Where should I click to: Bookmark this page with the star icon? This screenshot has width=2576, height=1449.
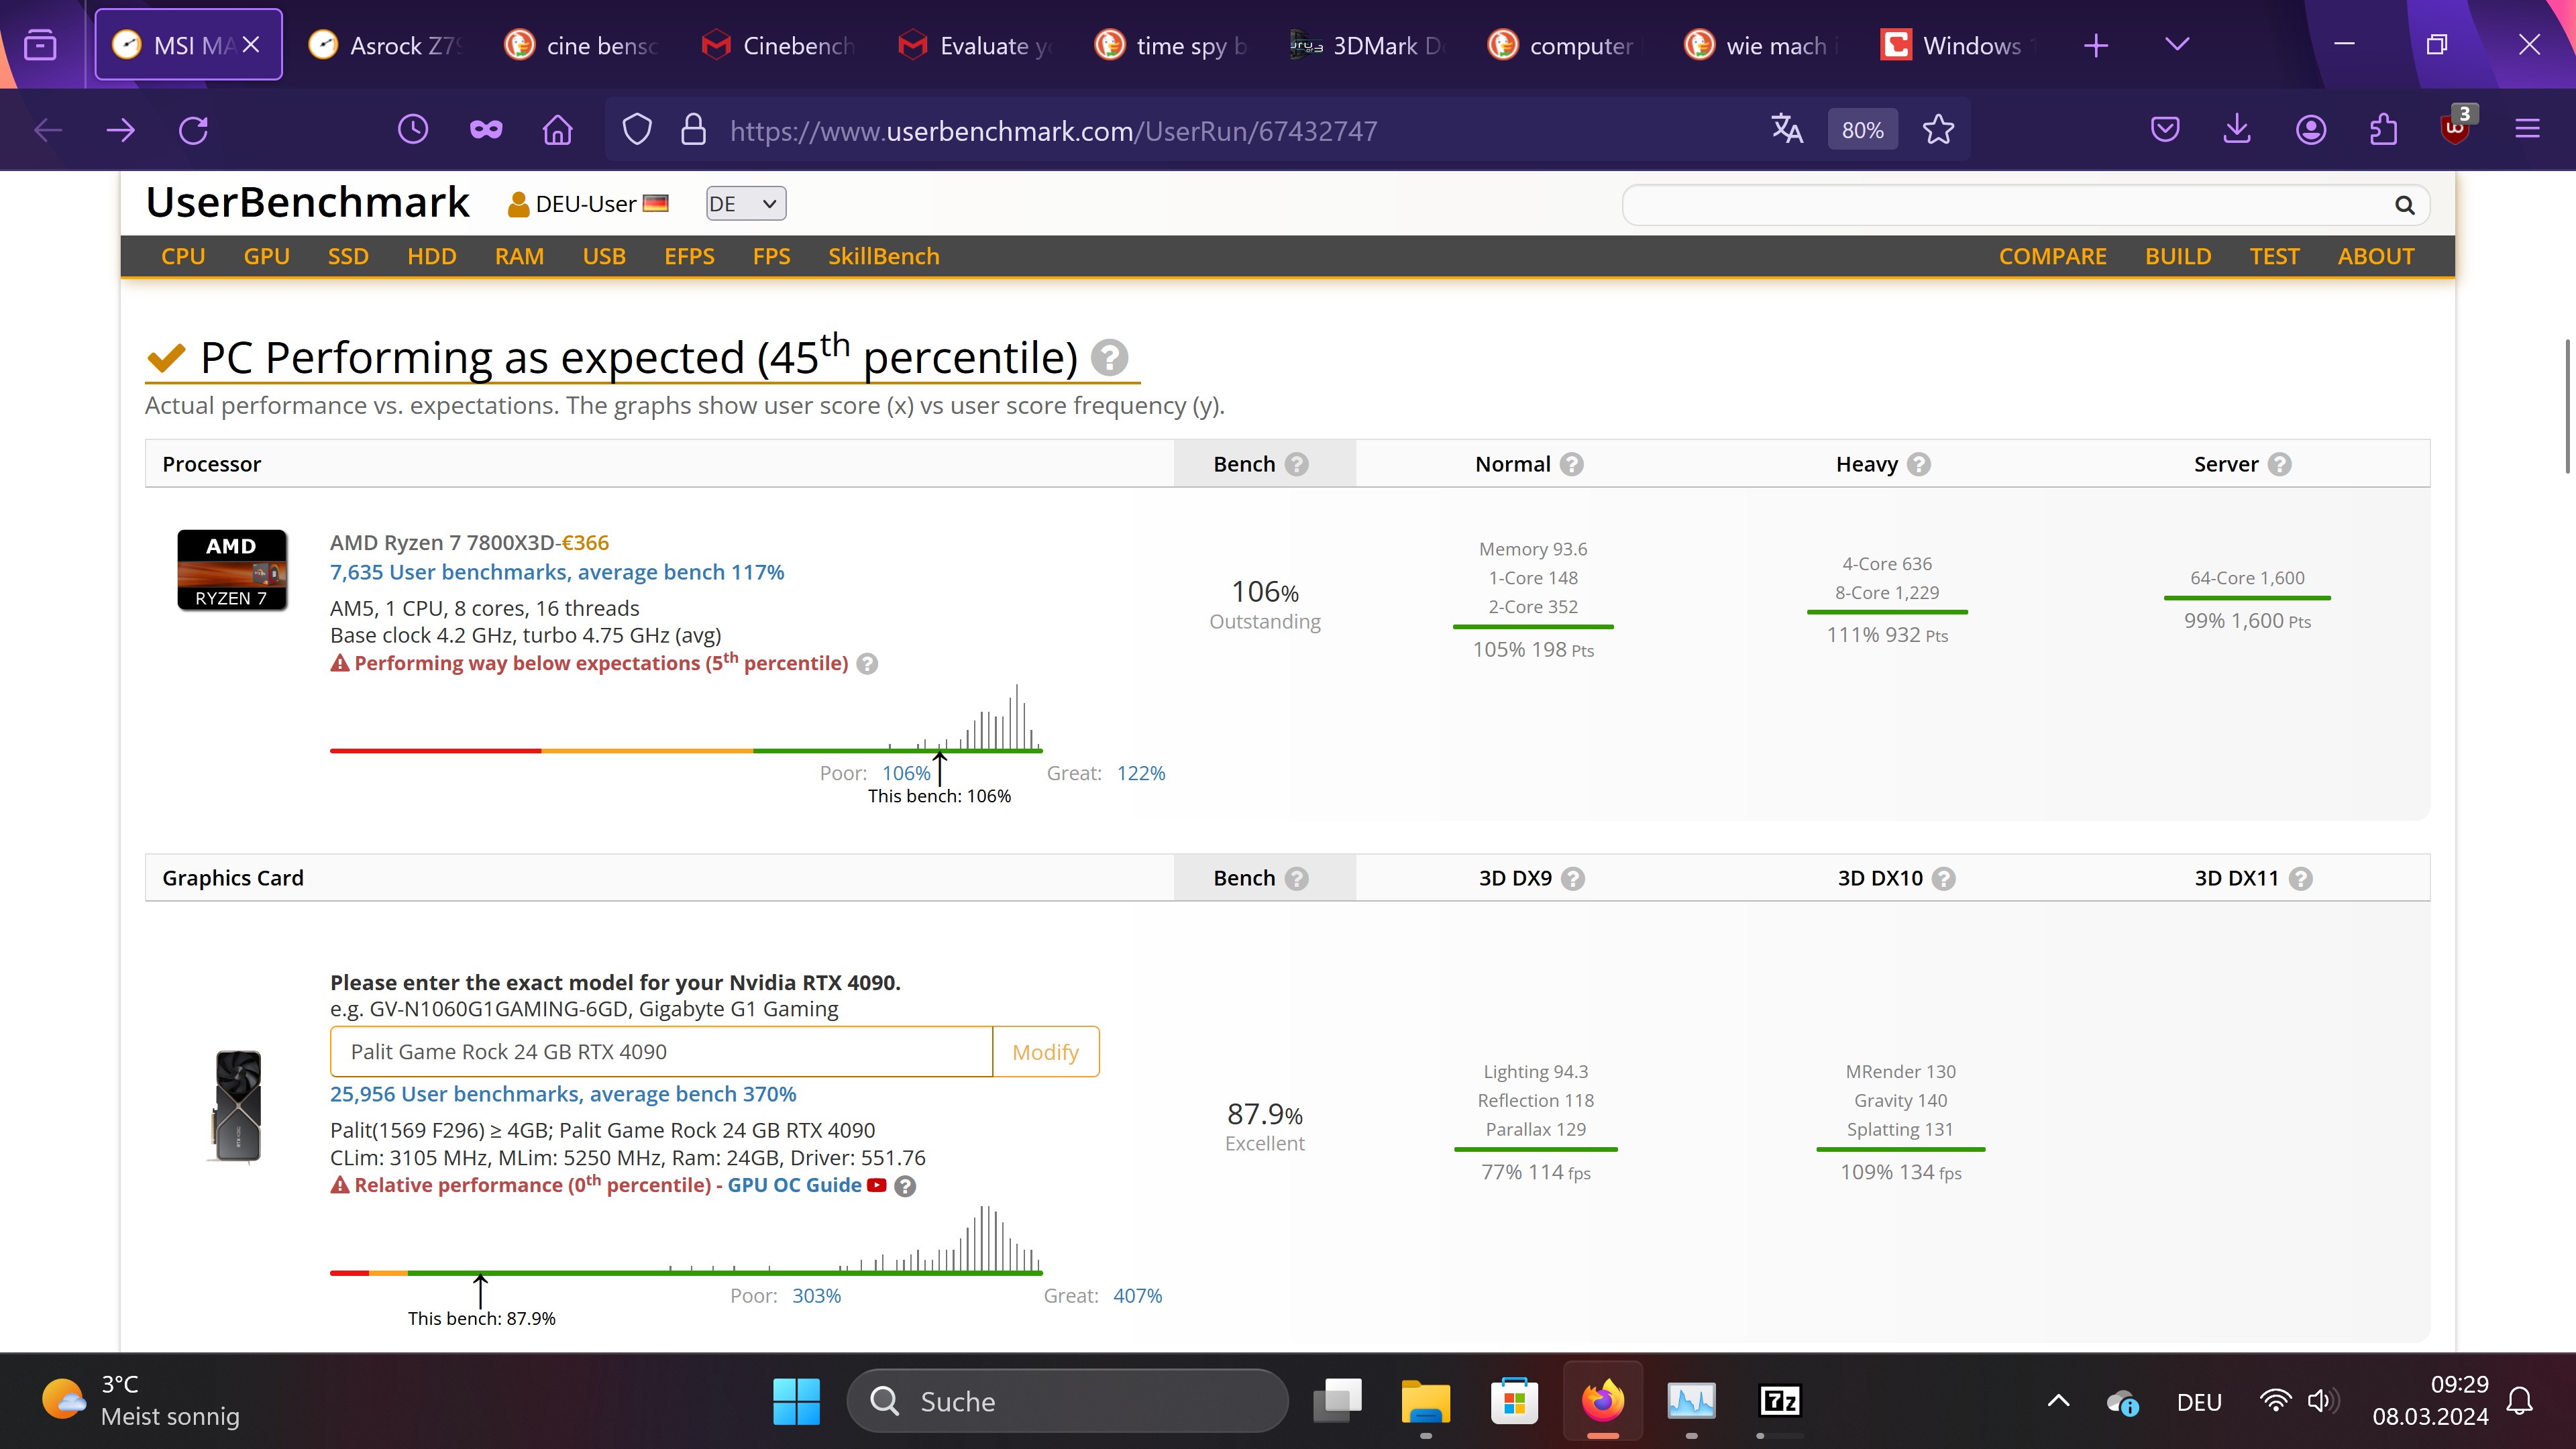pyautogui.click(x=1938, y=130)
